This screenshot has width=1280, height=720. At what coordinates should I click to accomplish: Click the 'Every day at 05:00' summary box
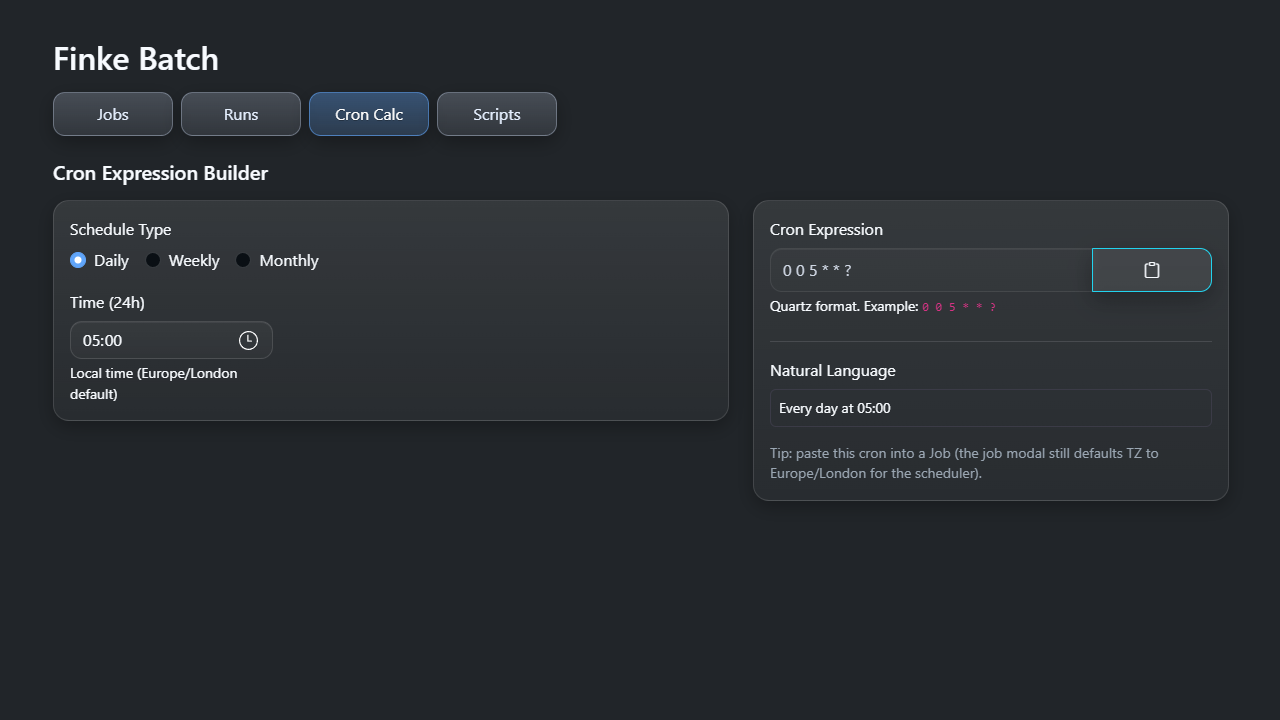990,408
